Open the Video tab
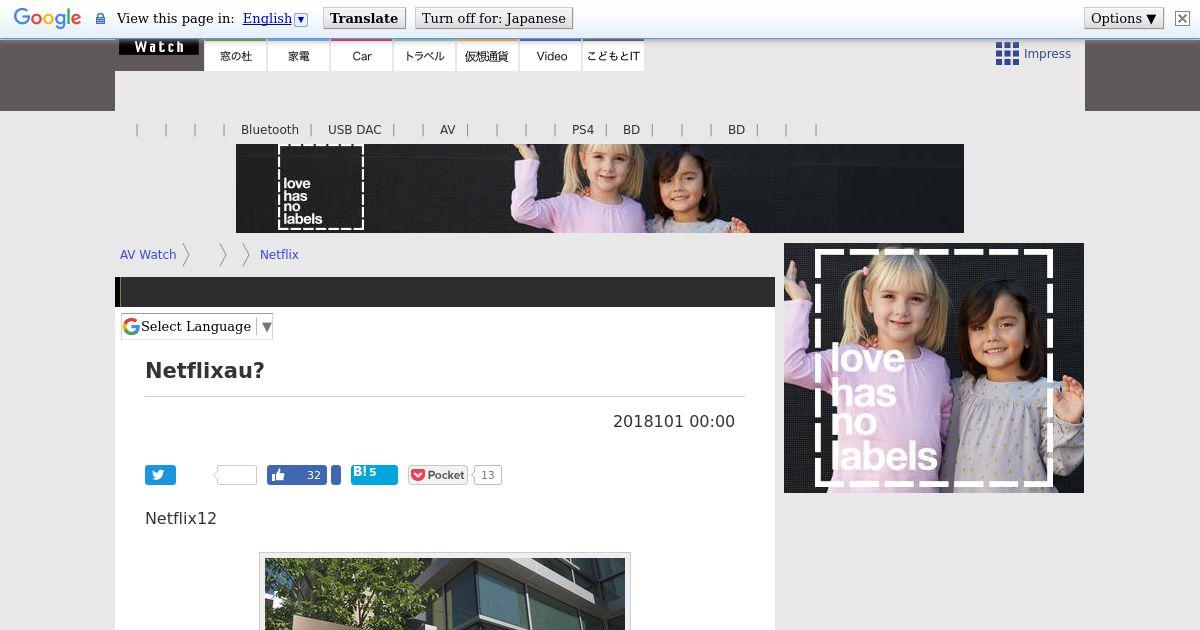Screen dimensions: 1200x630 pyautogui.click(x=551, y=56)
